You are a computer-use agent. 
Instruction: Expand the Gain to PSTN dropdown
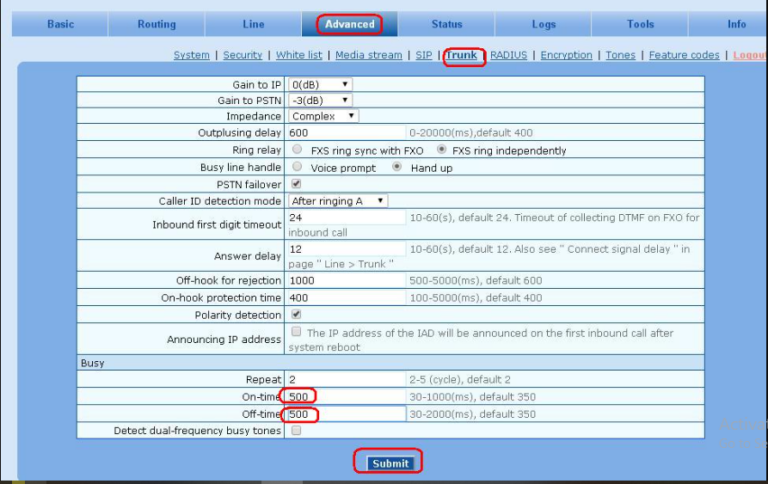(x=320, y=100)
